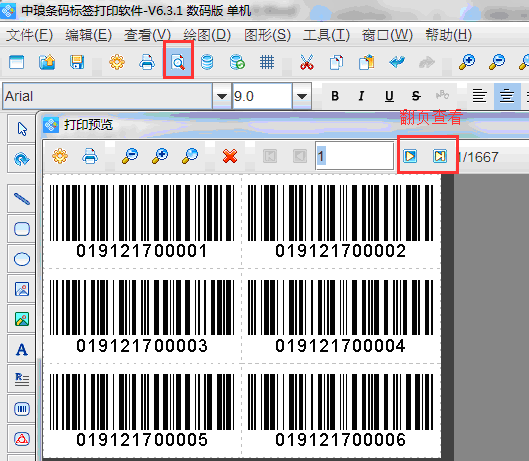Open the 工具(T) menu
Viewport: 529px width, 461px height.
(326, 35)
